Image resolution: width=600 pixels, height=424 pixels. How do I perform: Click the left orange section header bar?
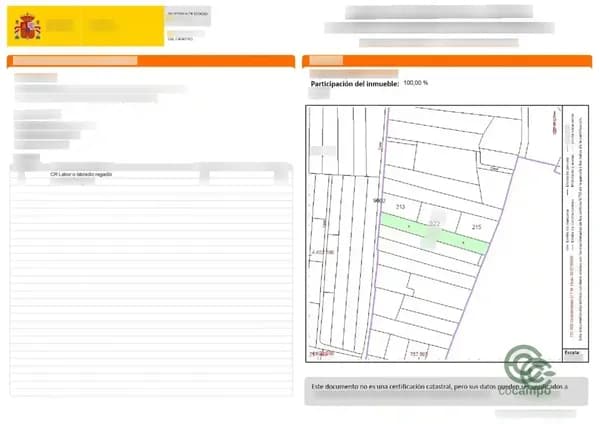pos(151,61)
